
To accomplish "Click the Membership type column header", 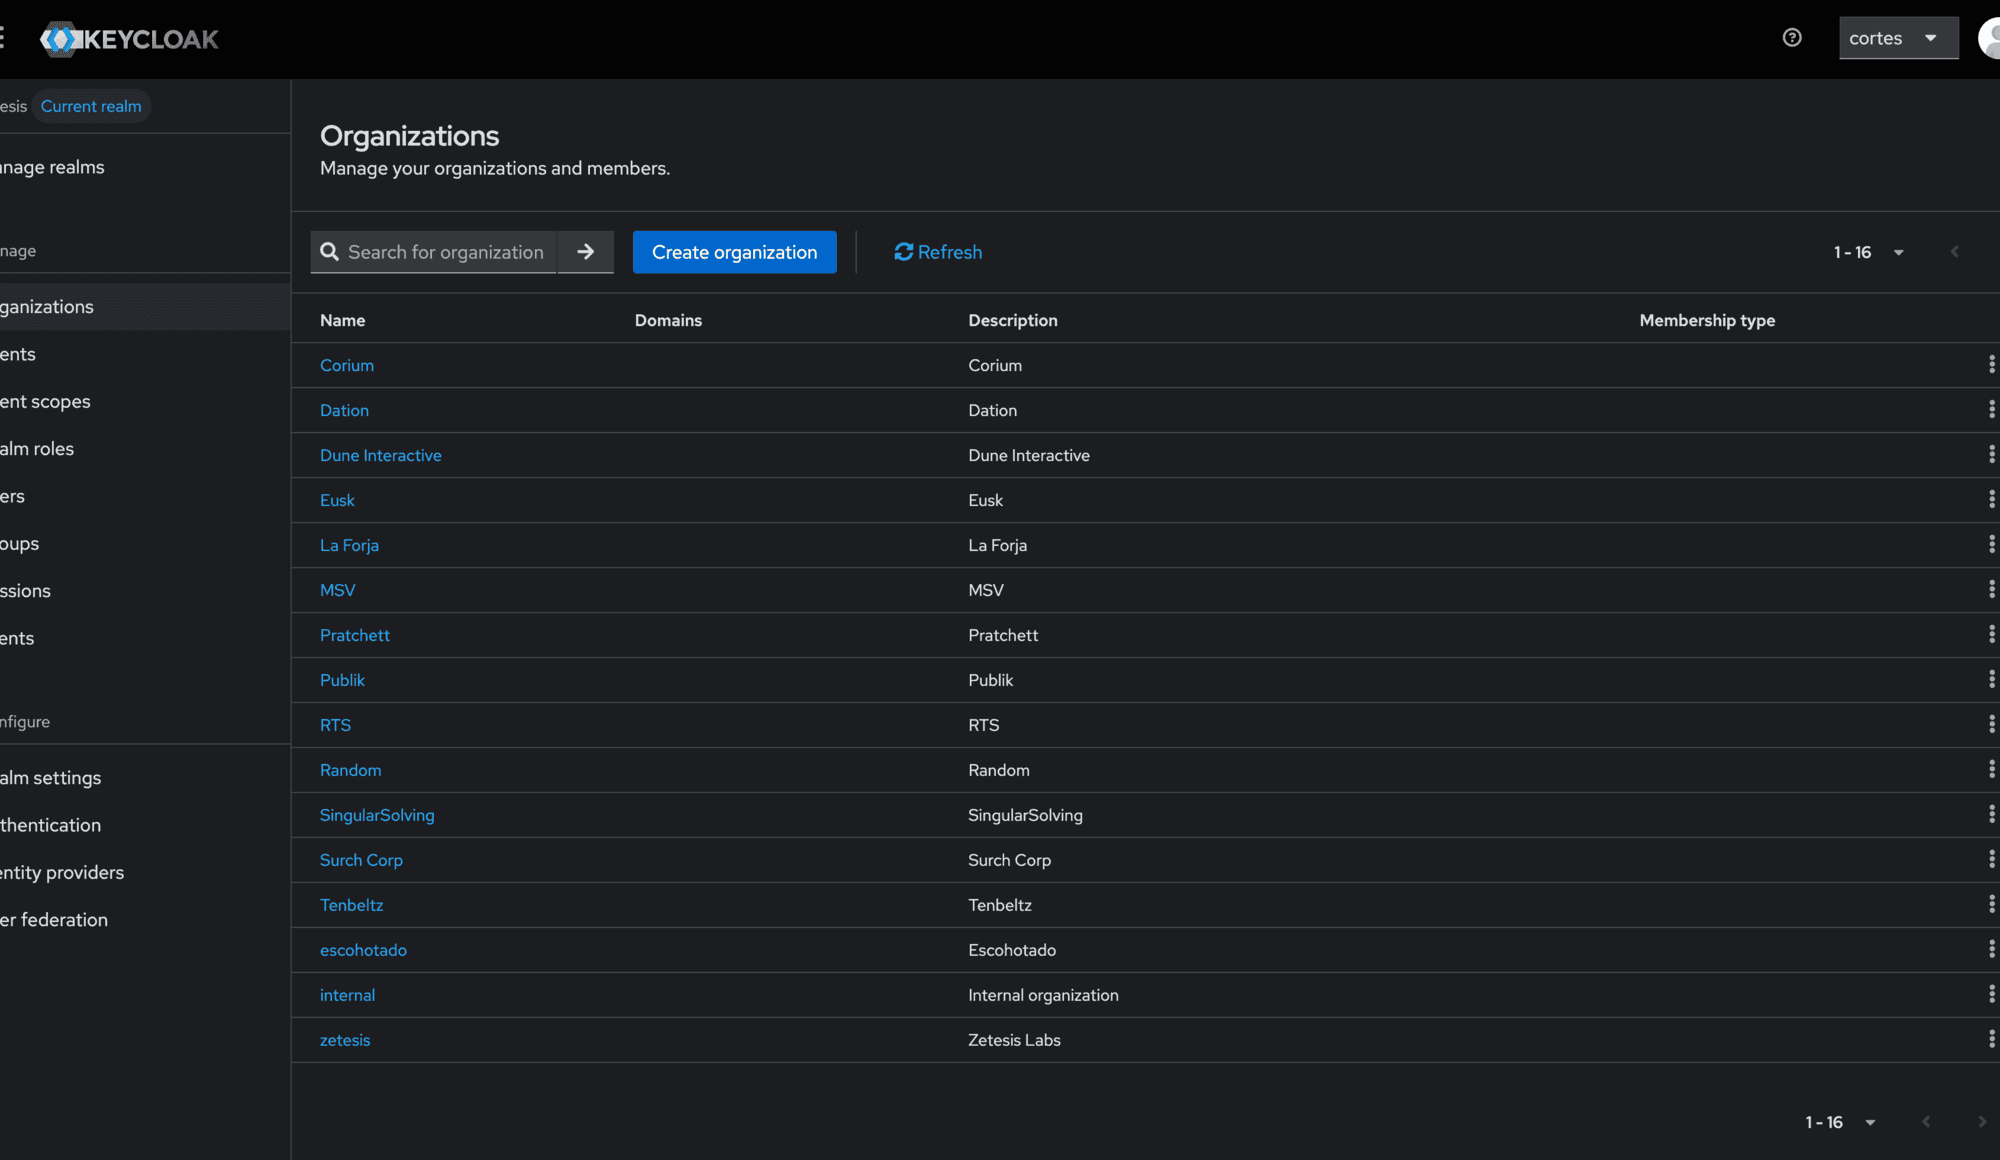I will [x=1707, y=320].
